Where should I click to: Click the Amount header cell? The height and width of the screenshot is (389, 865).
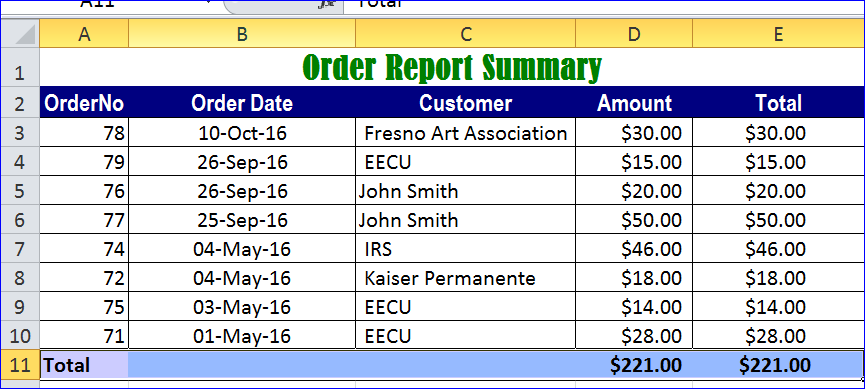click(634, 103)
